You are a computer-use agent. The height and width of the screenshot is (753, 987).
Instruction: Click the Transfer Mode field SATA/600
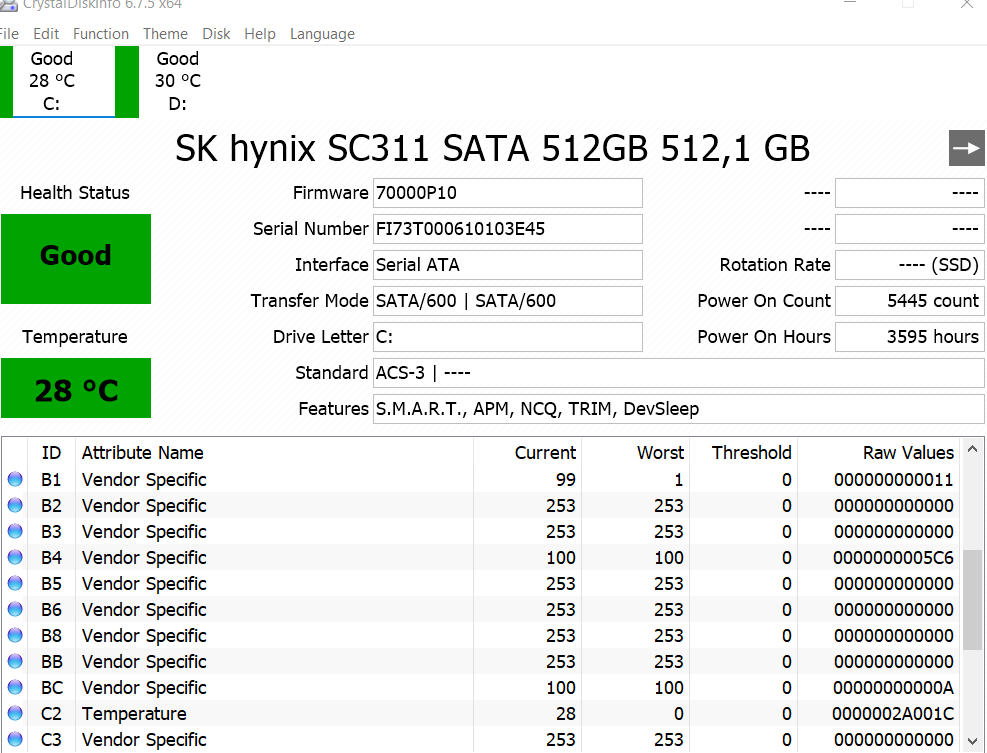[507, 301]
